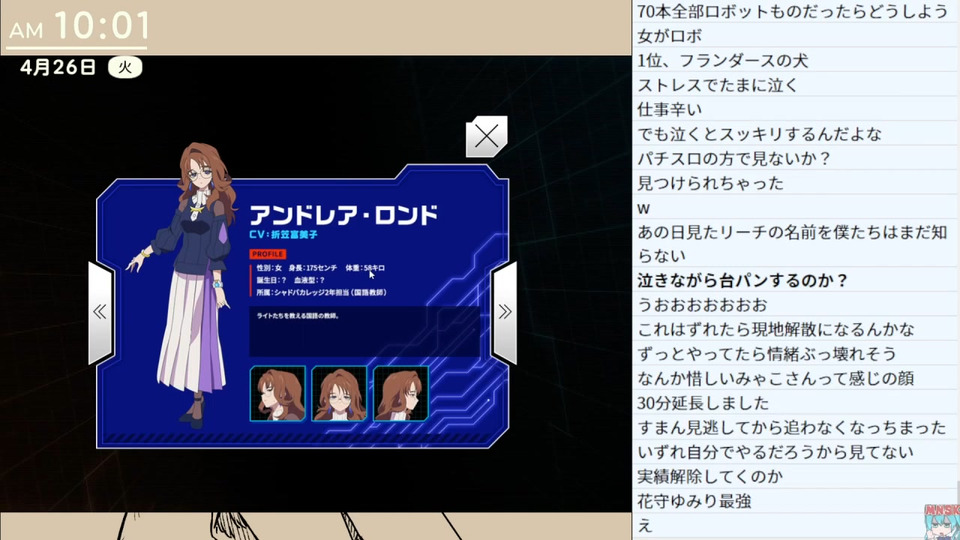
Task: Click the 身長:175センチ height value
Action: [312, 268]
